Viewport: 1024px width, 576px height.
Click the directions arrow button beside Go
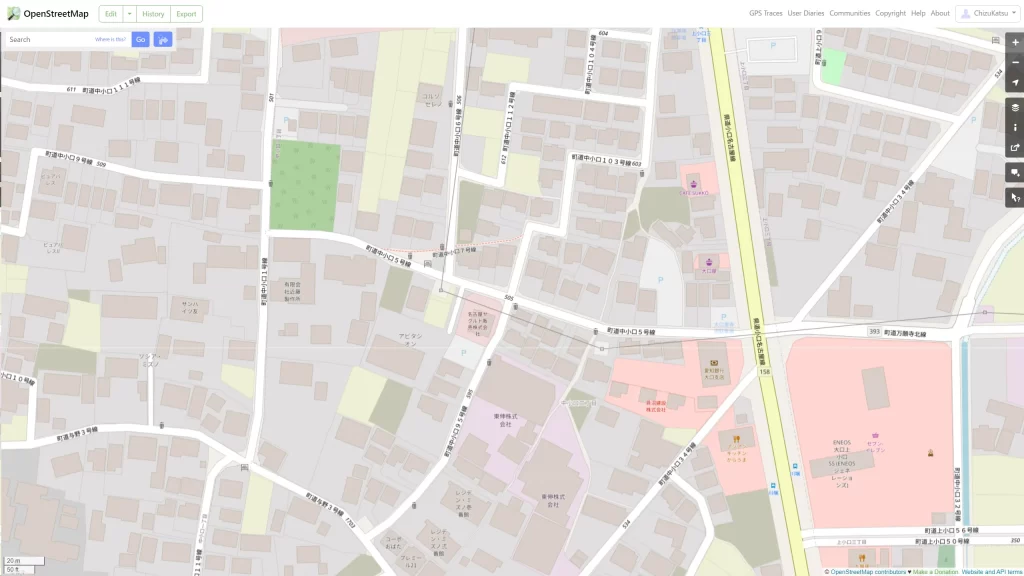coord(163,40)
